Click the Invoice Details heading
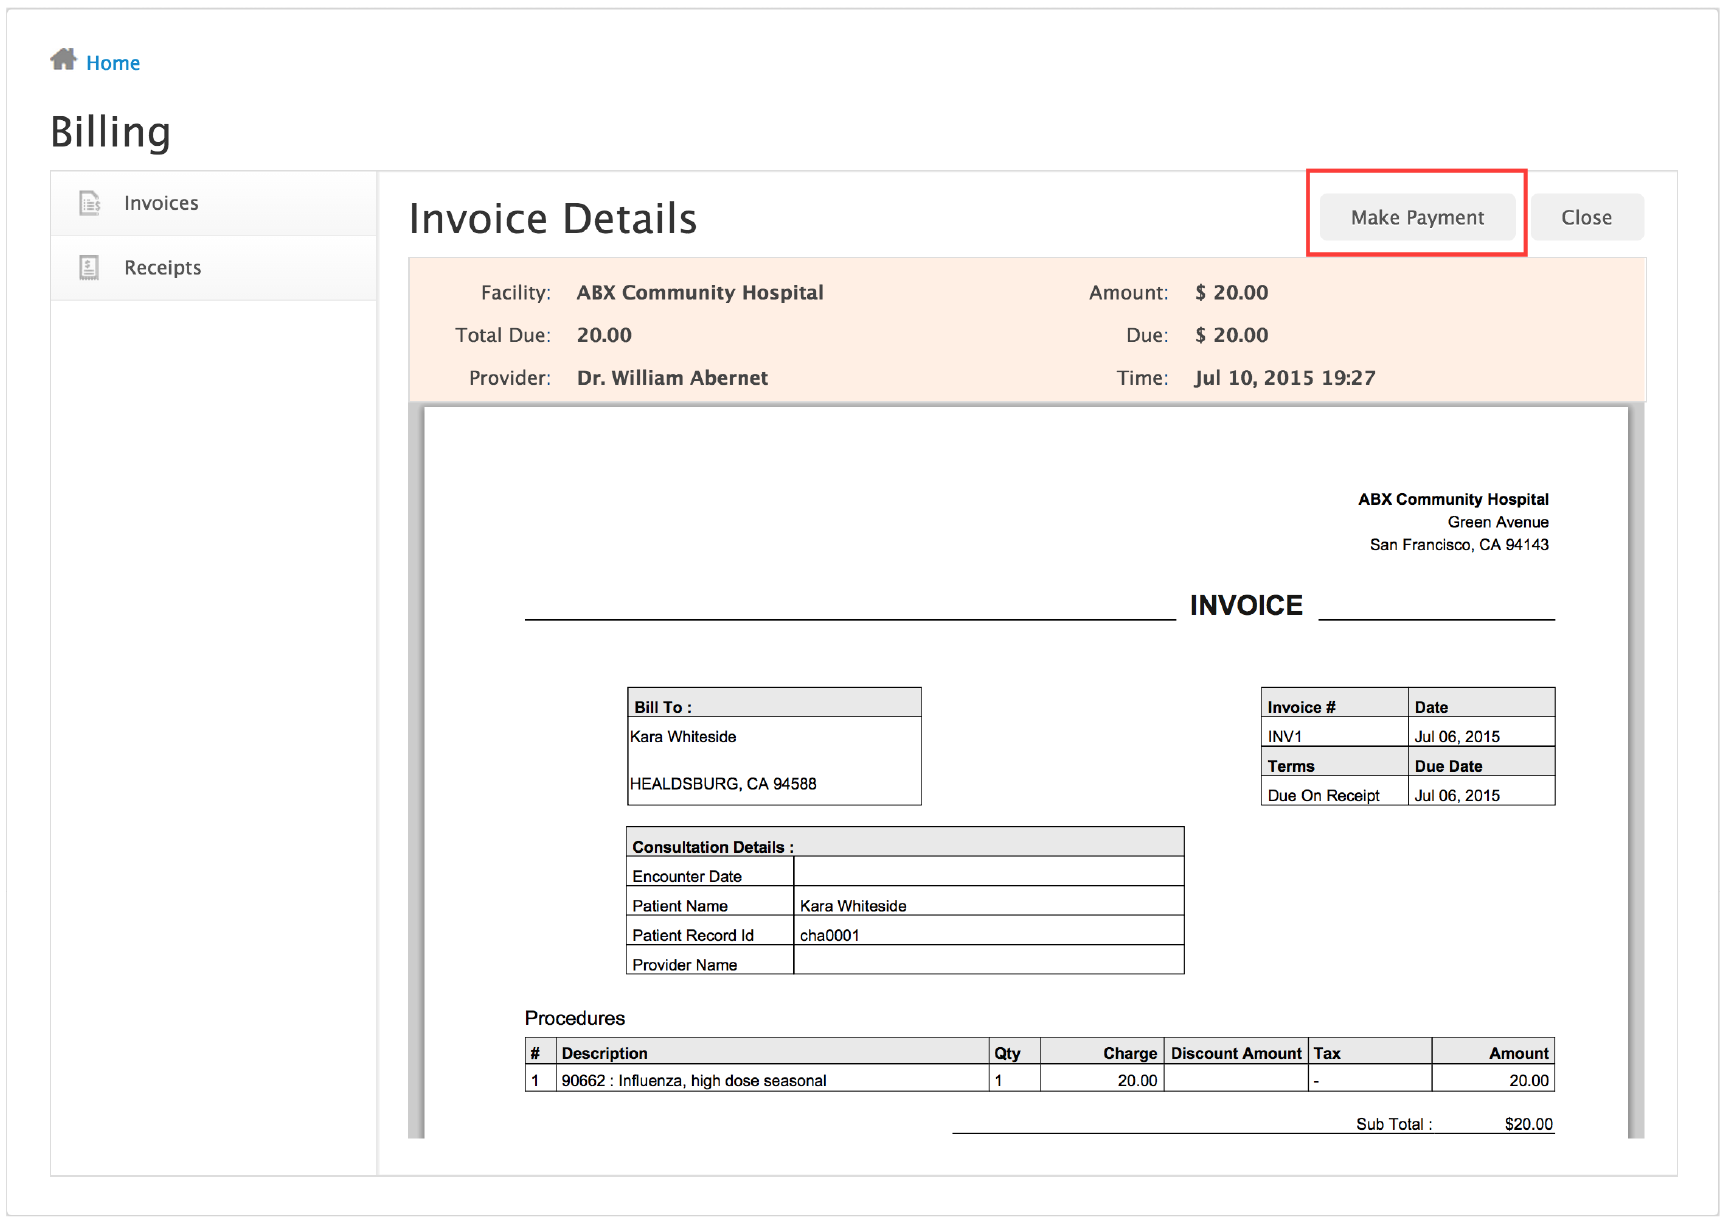The image size is (1727, 1225). click(x=553, y=218)
